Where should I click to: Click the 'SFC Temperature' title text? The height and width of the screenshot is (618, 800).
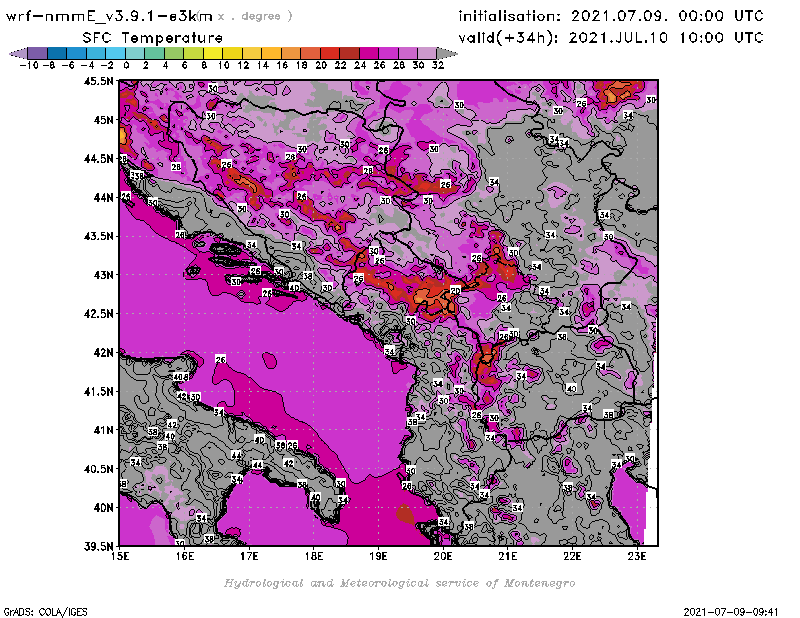153,38
